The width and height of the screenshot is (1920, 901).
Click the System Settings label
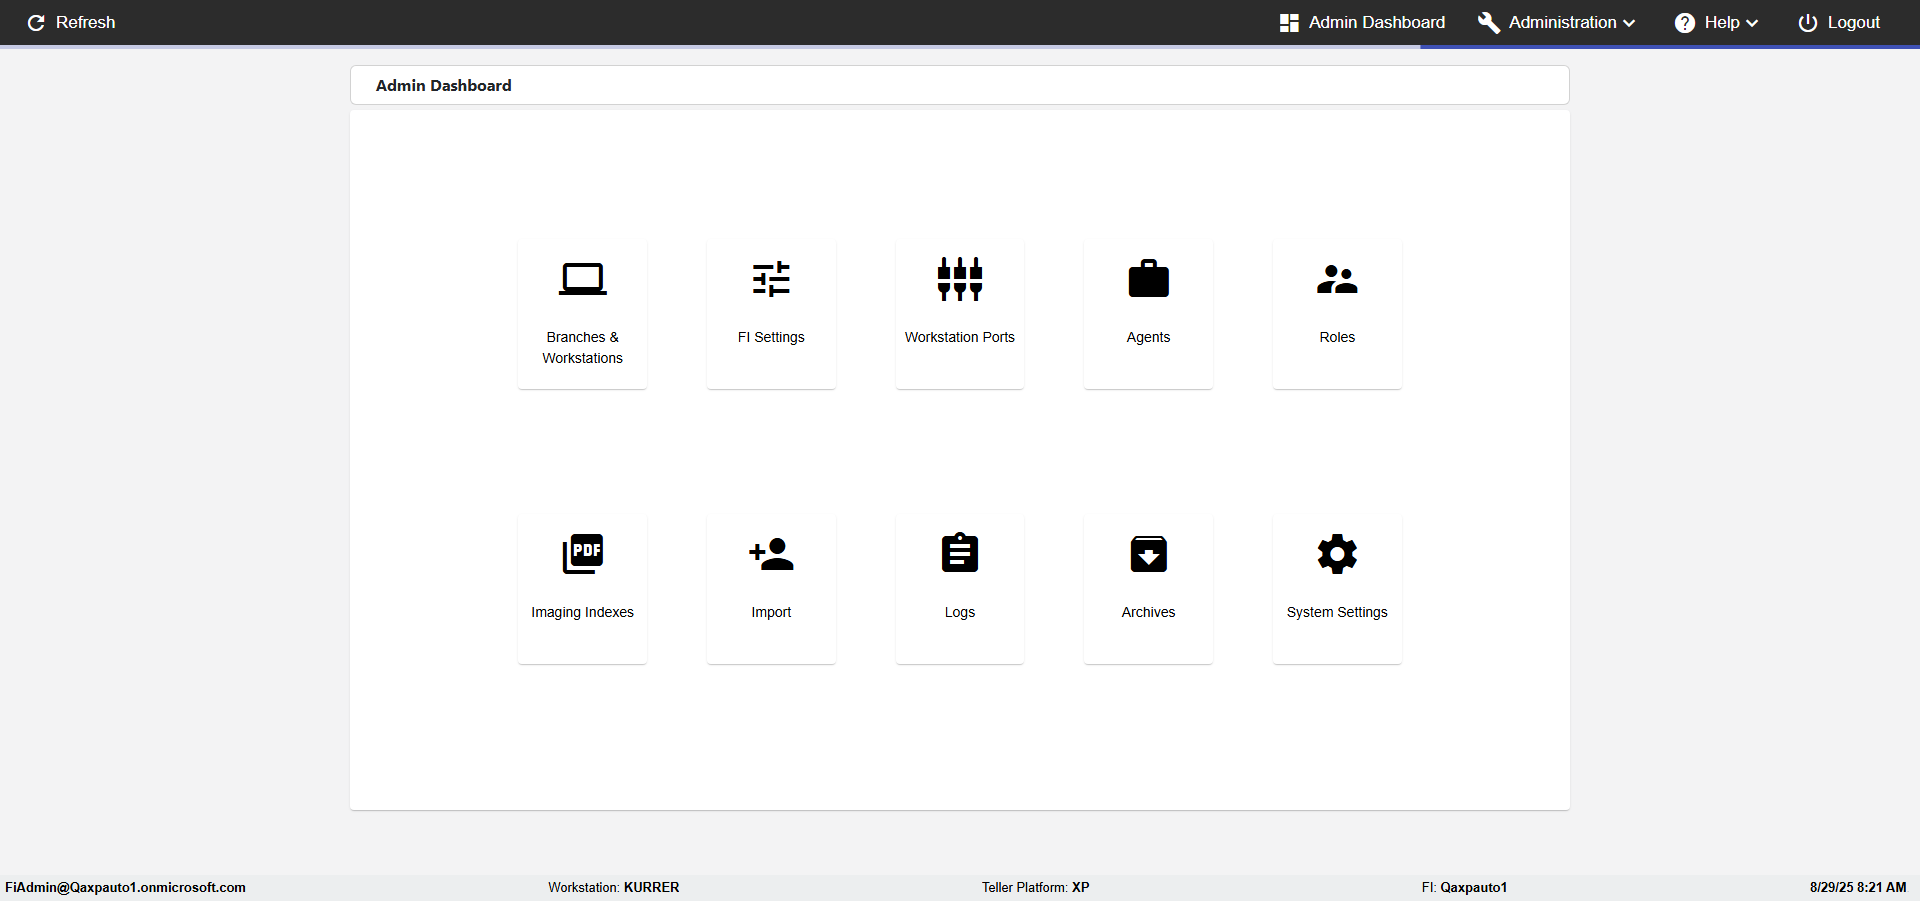(1337, 612)
